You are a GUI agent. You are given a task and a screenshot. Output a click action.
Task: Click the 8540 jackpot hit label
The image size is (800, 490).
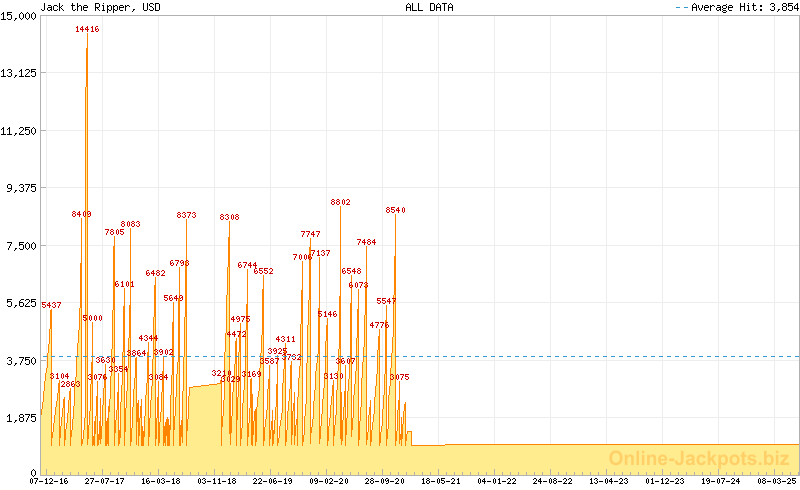[x=395, y=210]
